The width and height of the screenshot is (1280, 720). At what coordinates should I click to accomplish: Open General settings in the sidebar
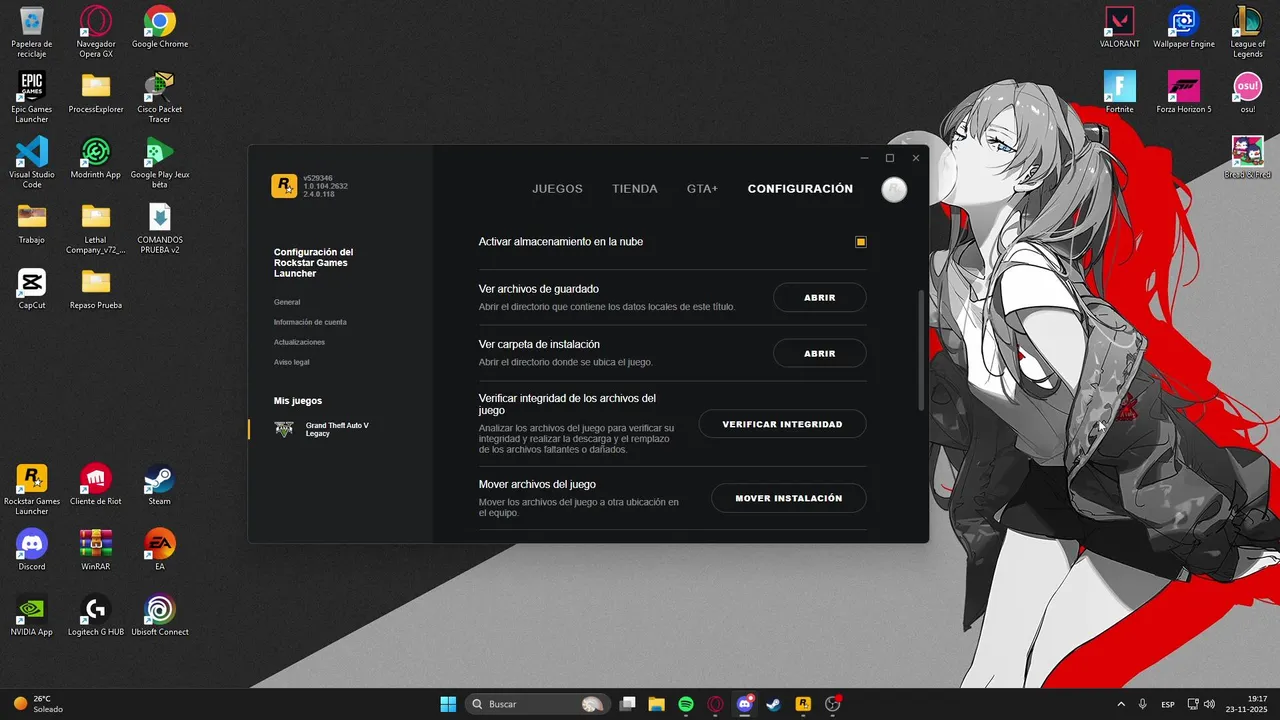tap(287, 302)
